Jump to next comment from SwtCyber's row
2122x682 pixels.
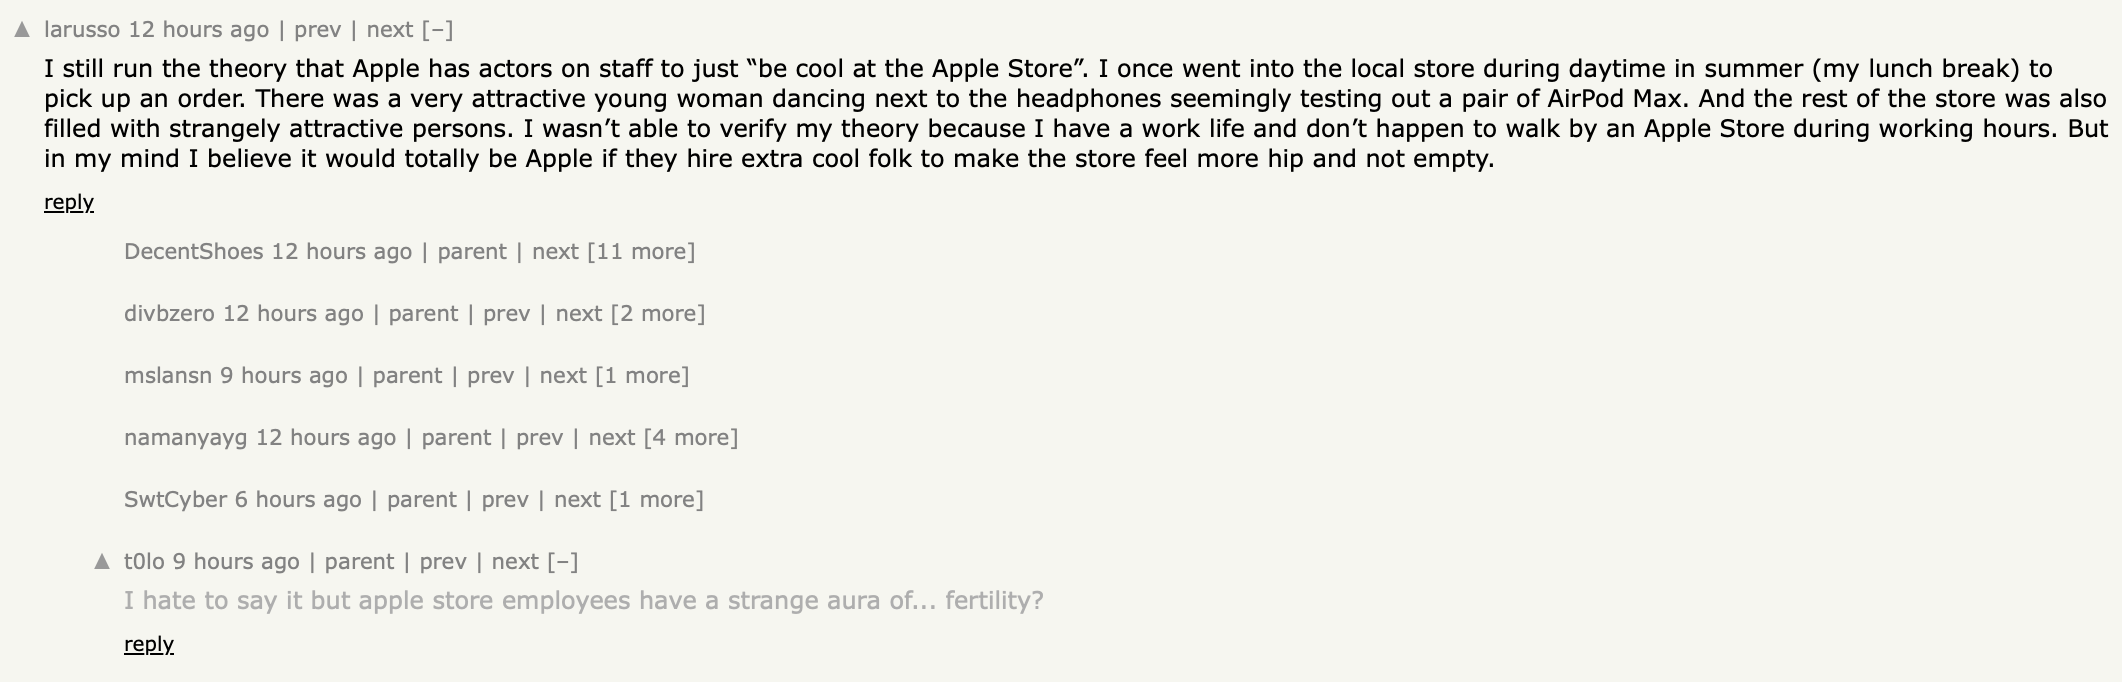[x=578, y=500]
